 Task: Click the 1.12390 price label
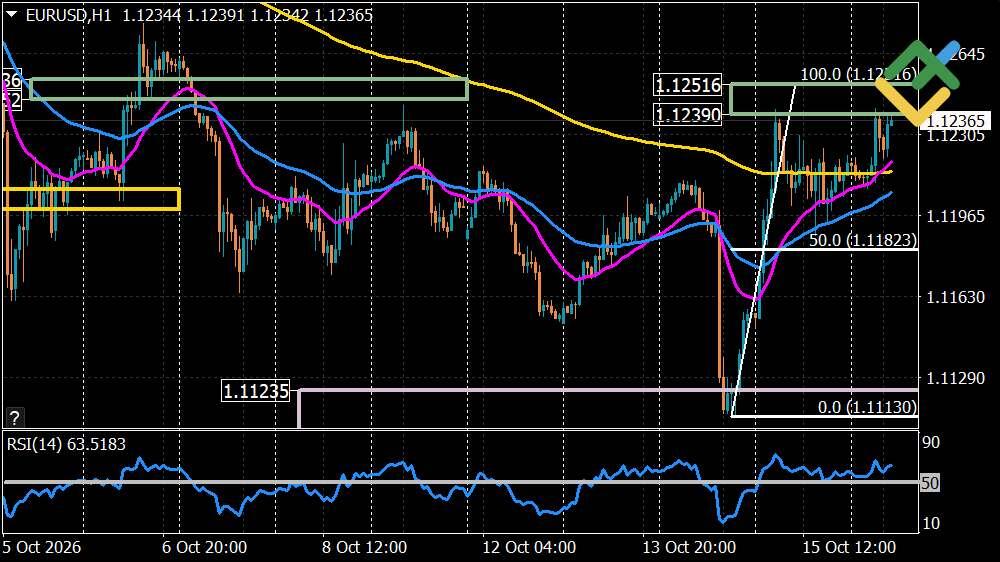[688, 115]
